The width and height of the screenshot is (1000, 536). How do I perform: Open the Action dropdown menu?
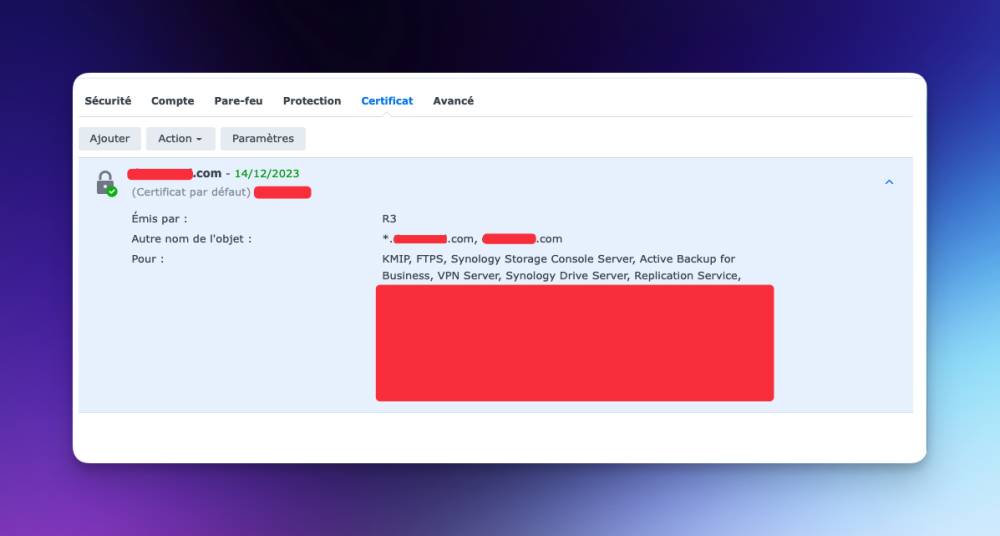[180, 138]
